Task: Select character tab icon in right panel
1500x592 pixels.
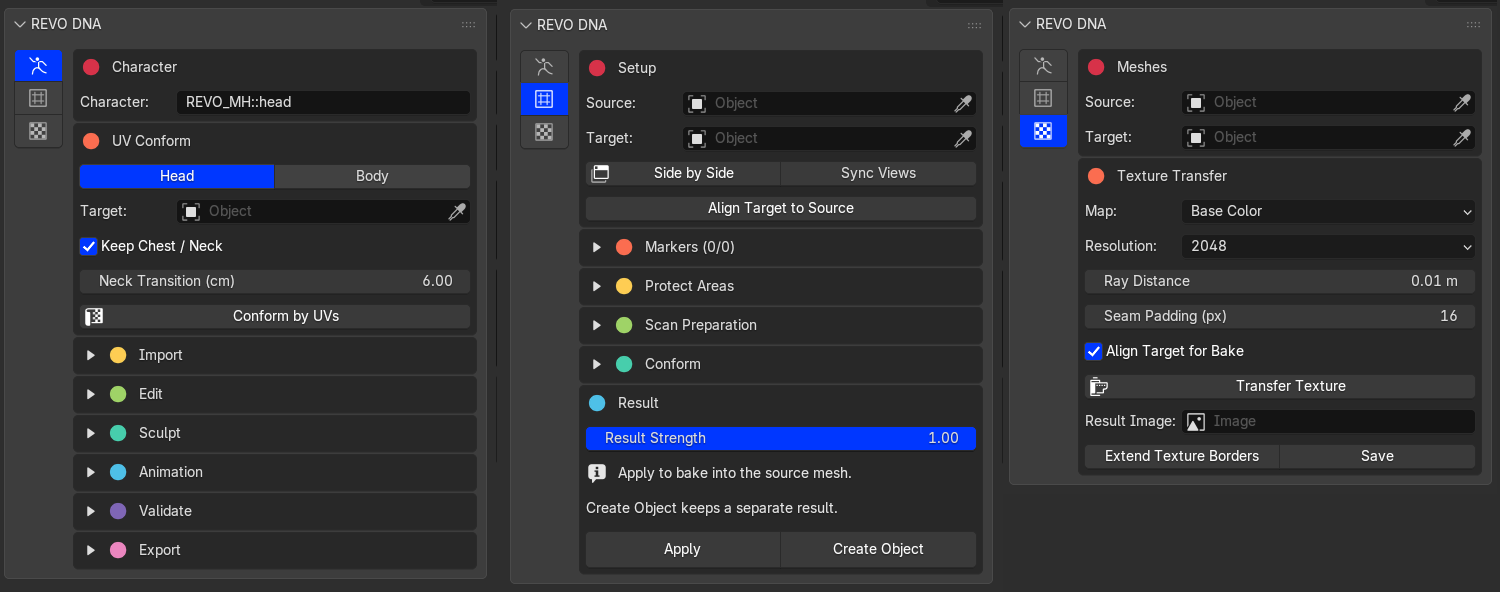Action: click(1043, 66)
